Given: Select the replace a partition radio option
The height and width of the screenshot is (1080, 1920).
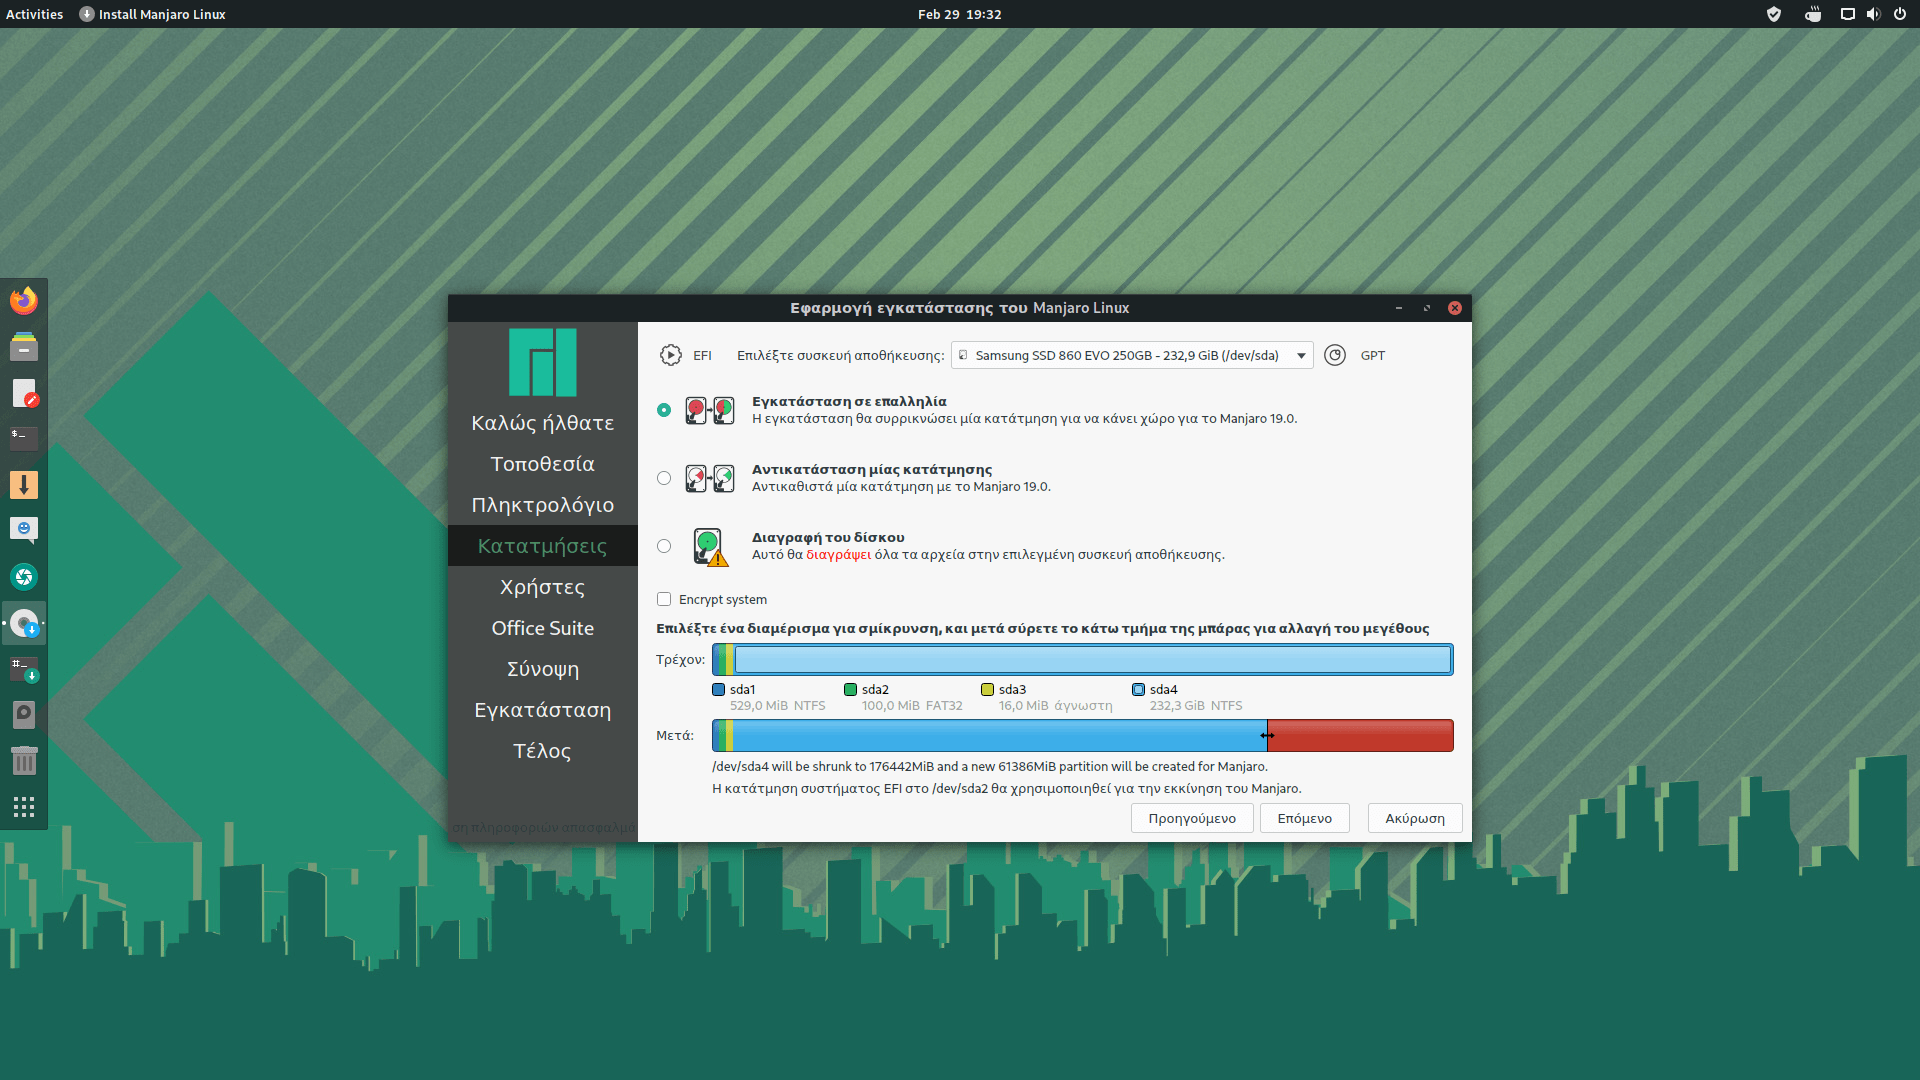Looking at the screenshot, I should pyautogui.click(x=664, y=478).
